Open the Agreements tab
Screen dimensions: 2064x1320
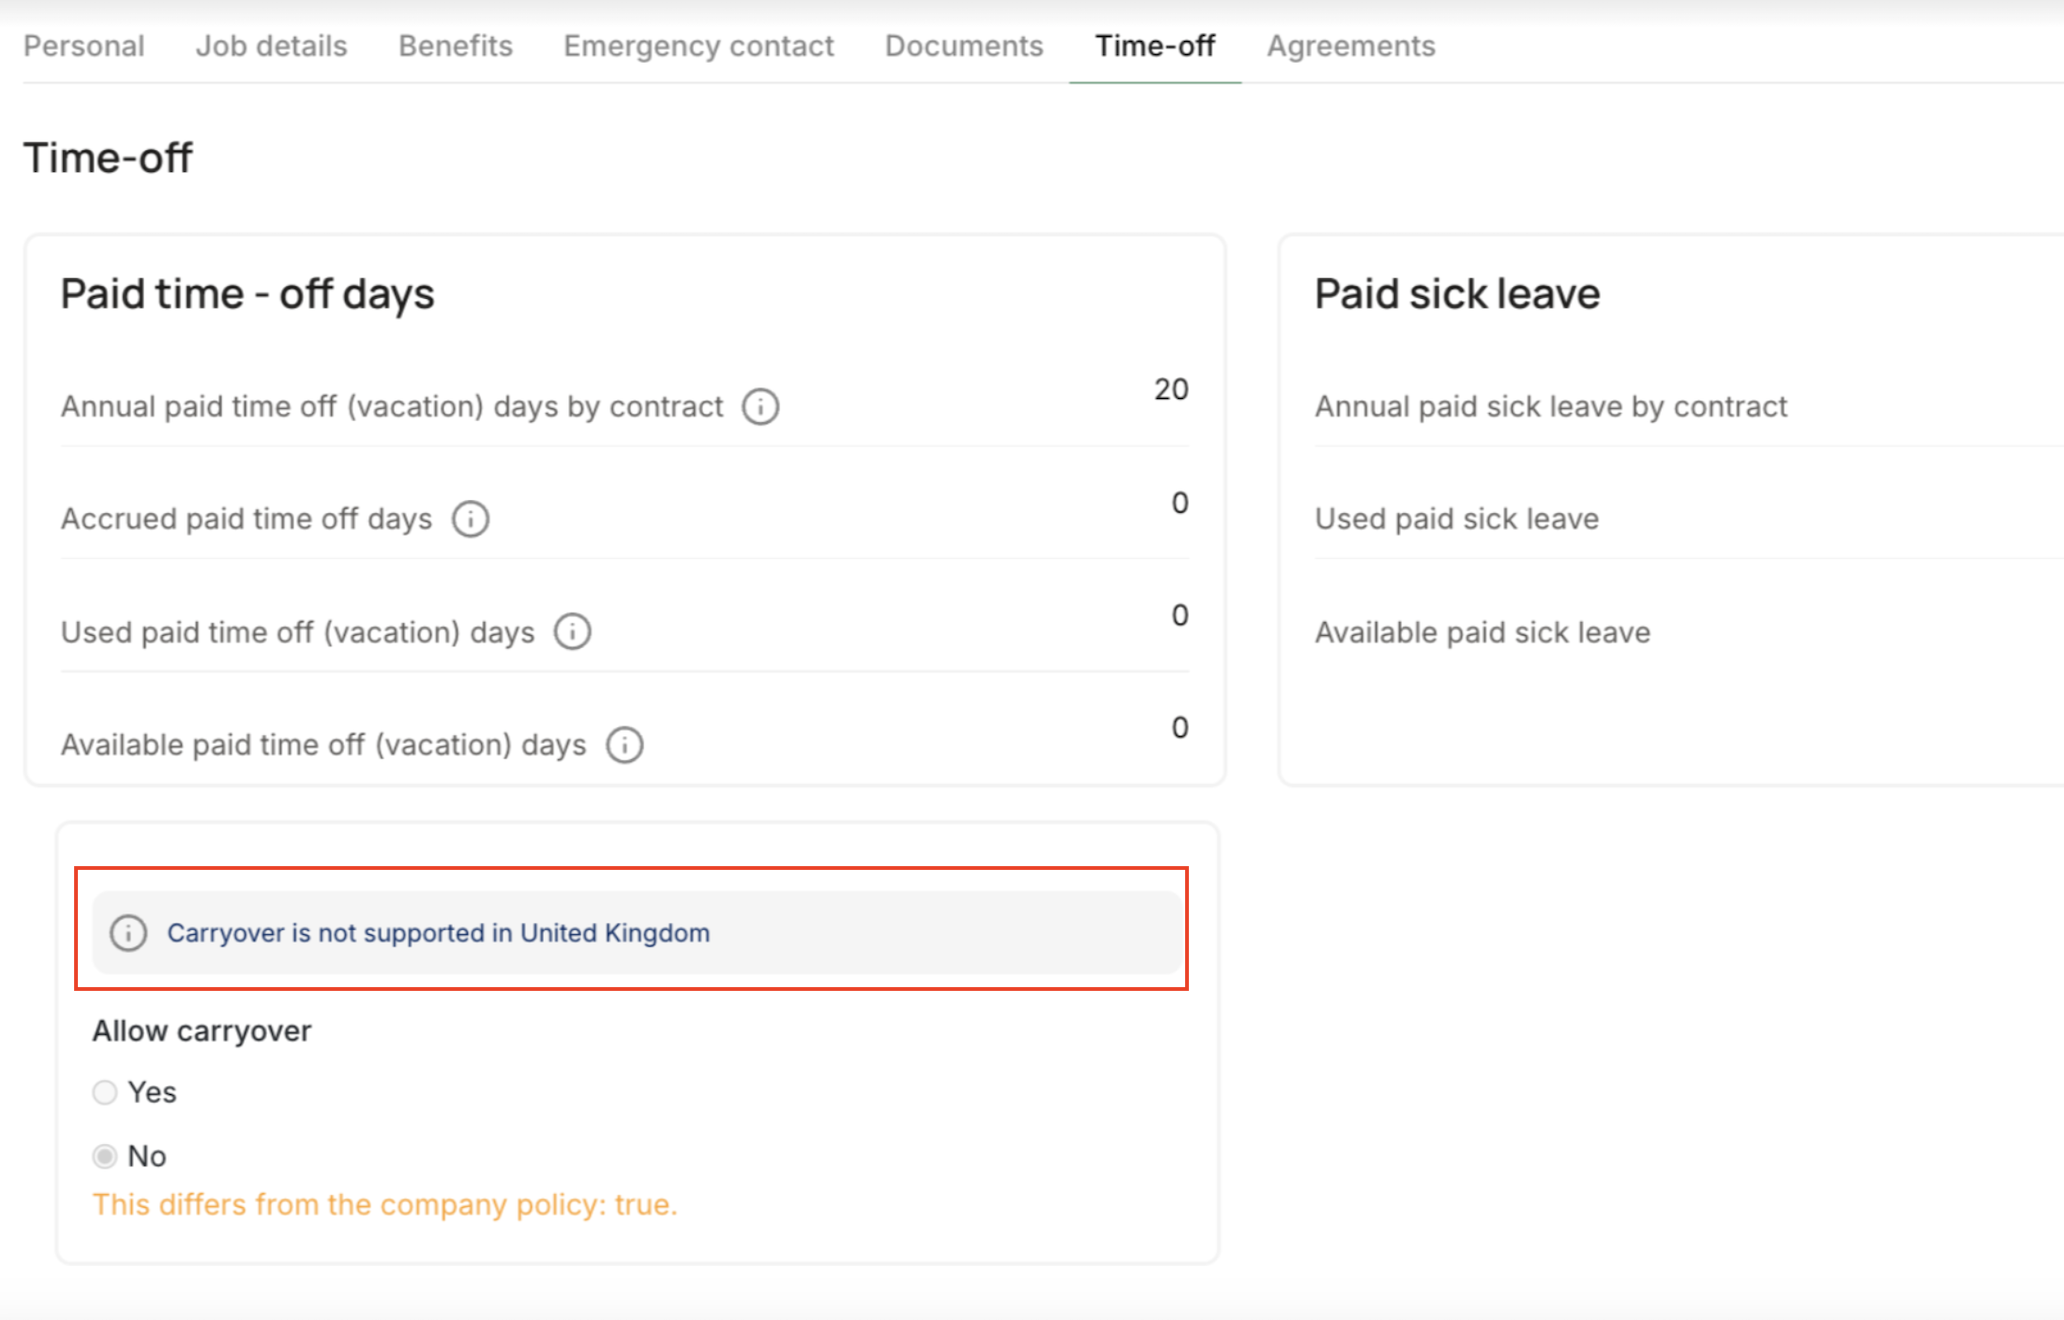pyautogui.click(x=1351, y=46)
